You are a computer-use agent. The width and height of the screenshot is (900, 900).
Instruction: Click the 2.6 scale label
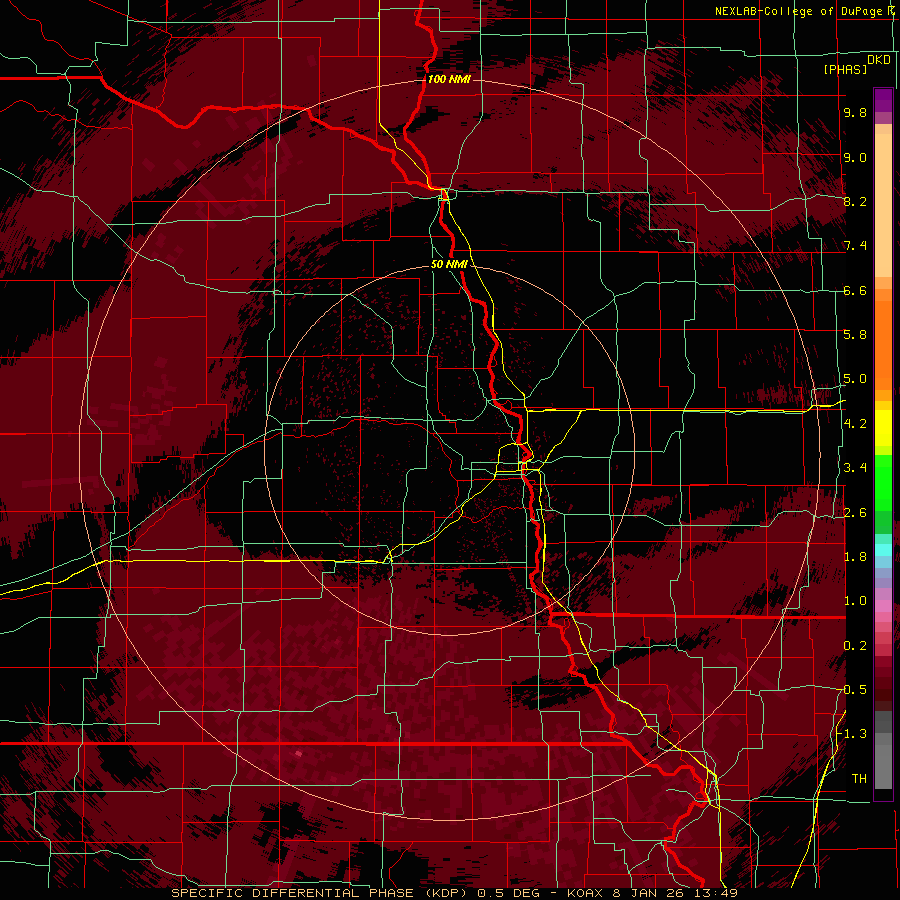click(x=855, y=513)
